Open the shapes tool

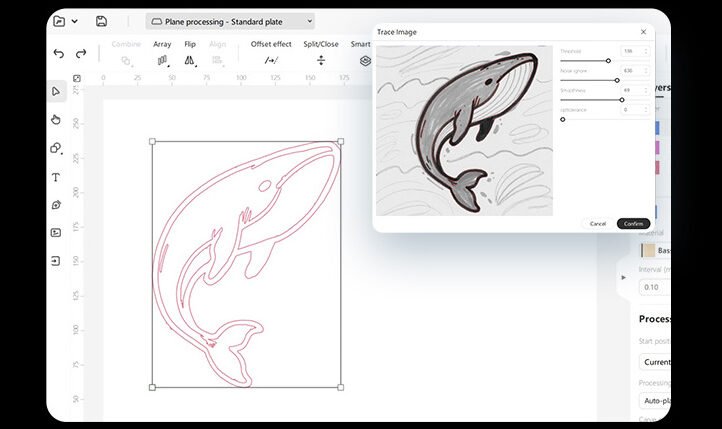(x=56, y=148)
